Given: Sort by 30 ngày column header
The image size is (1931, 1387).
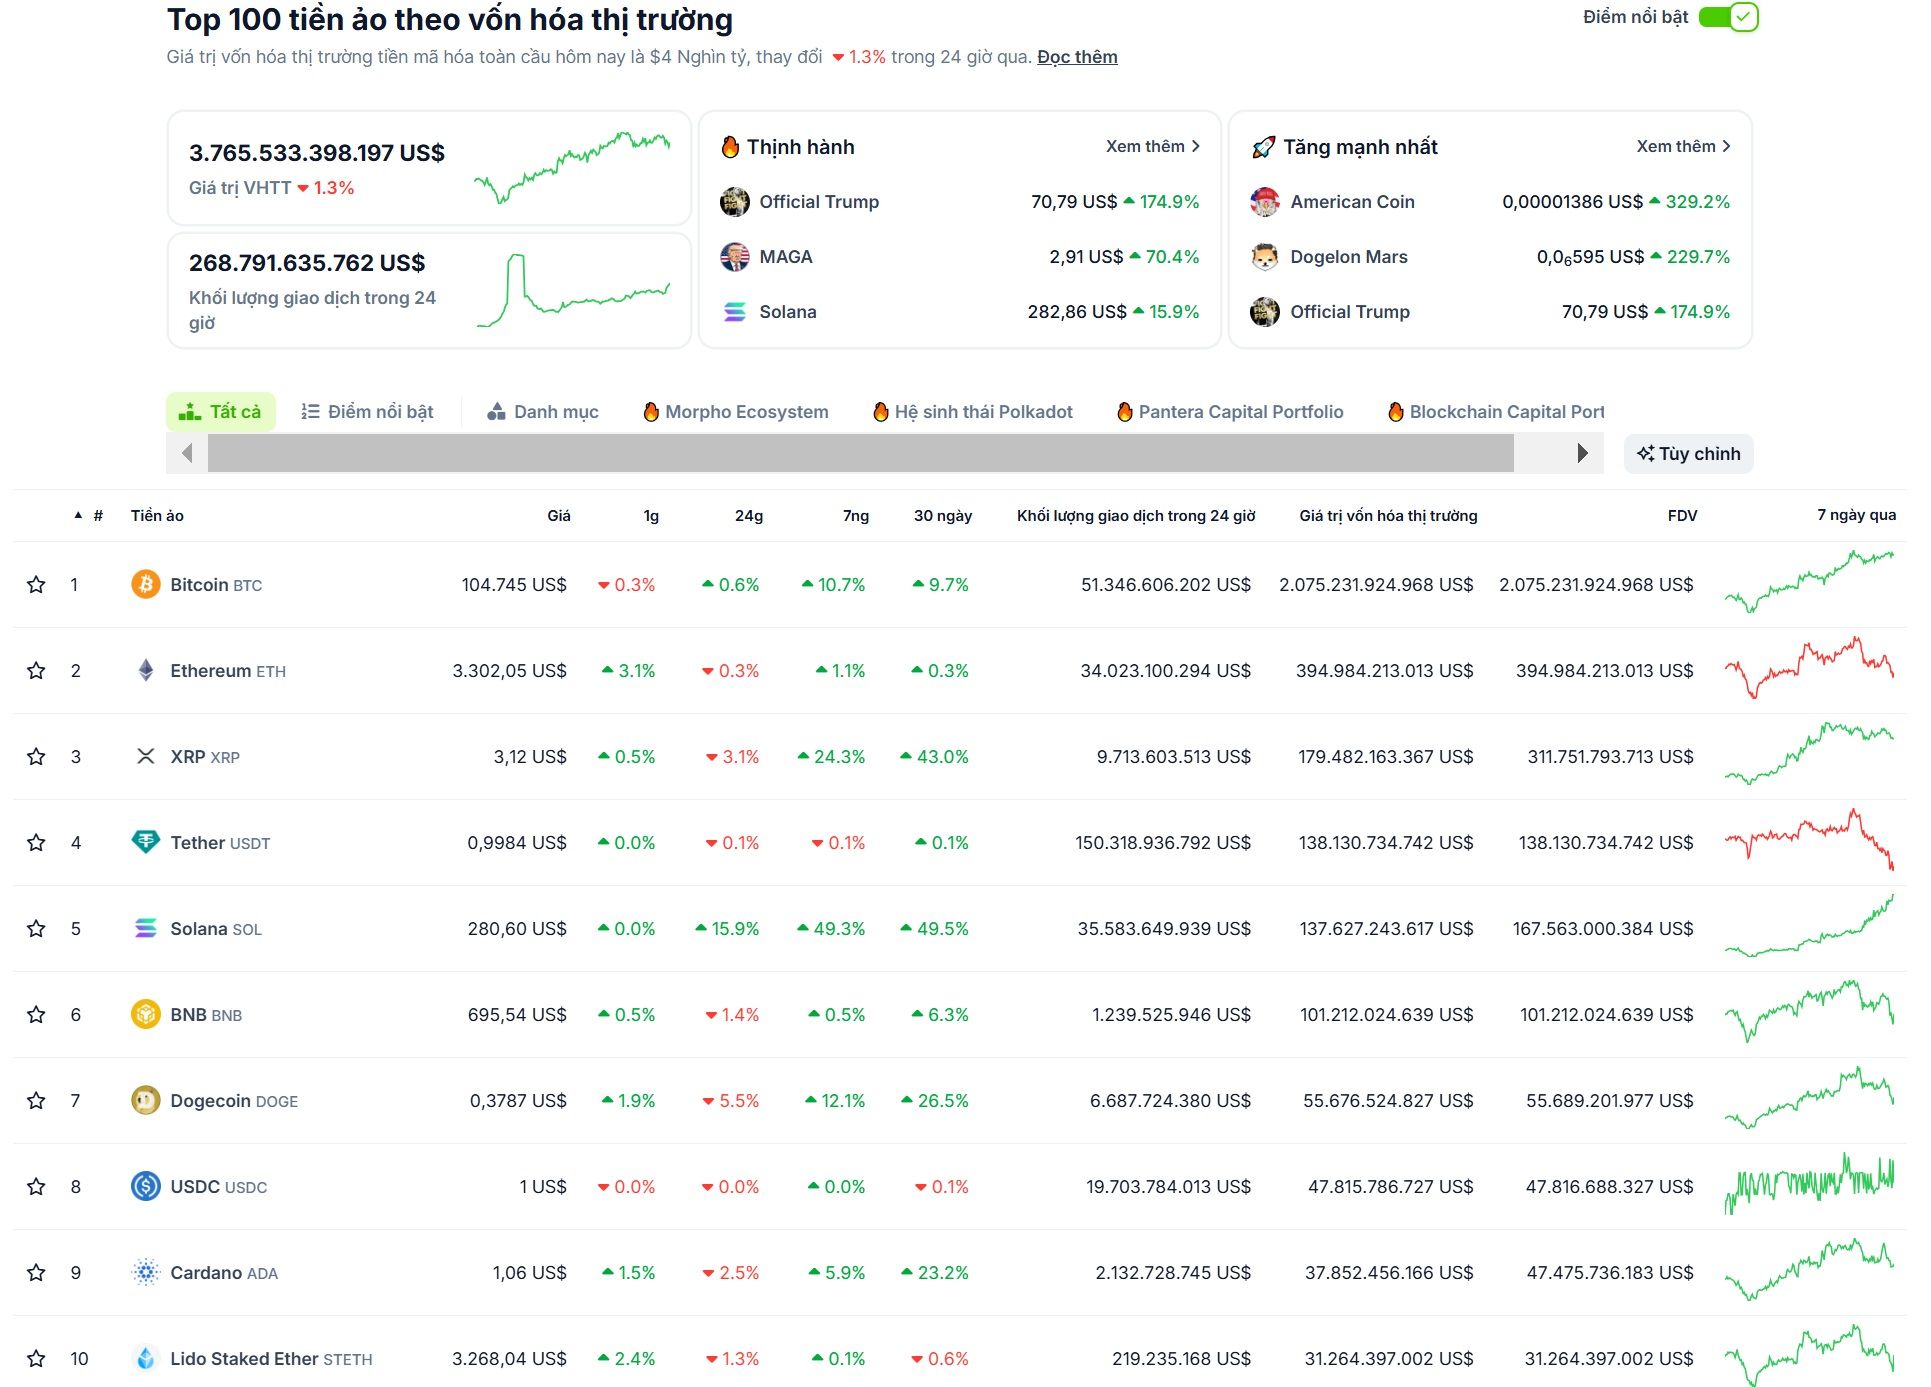Looking at the screenshot, I should [x=943, y=516].
